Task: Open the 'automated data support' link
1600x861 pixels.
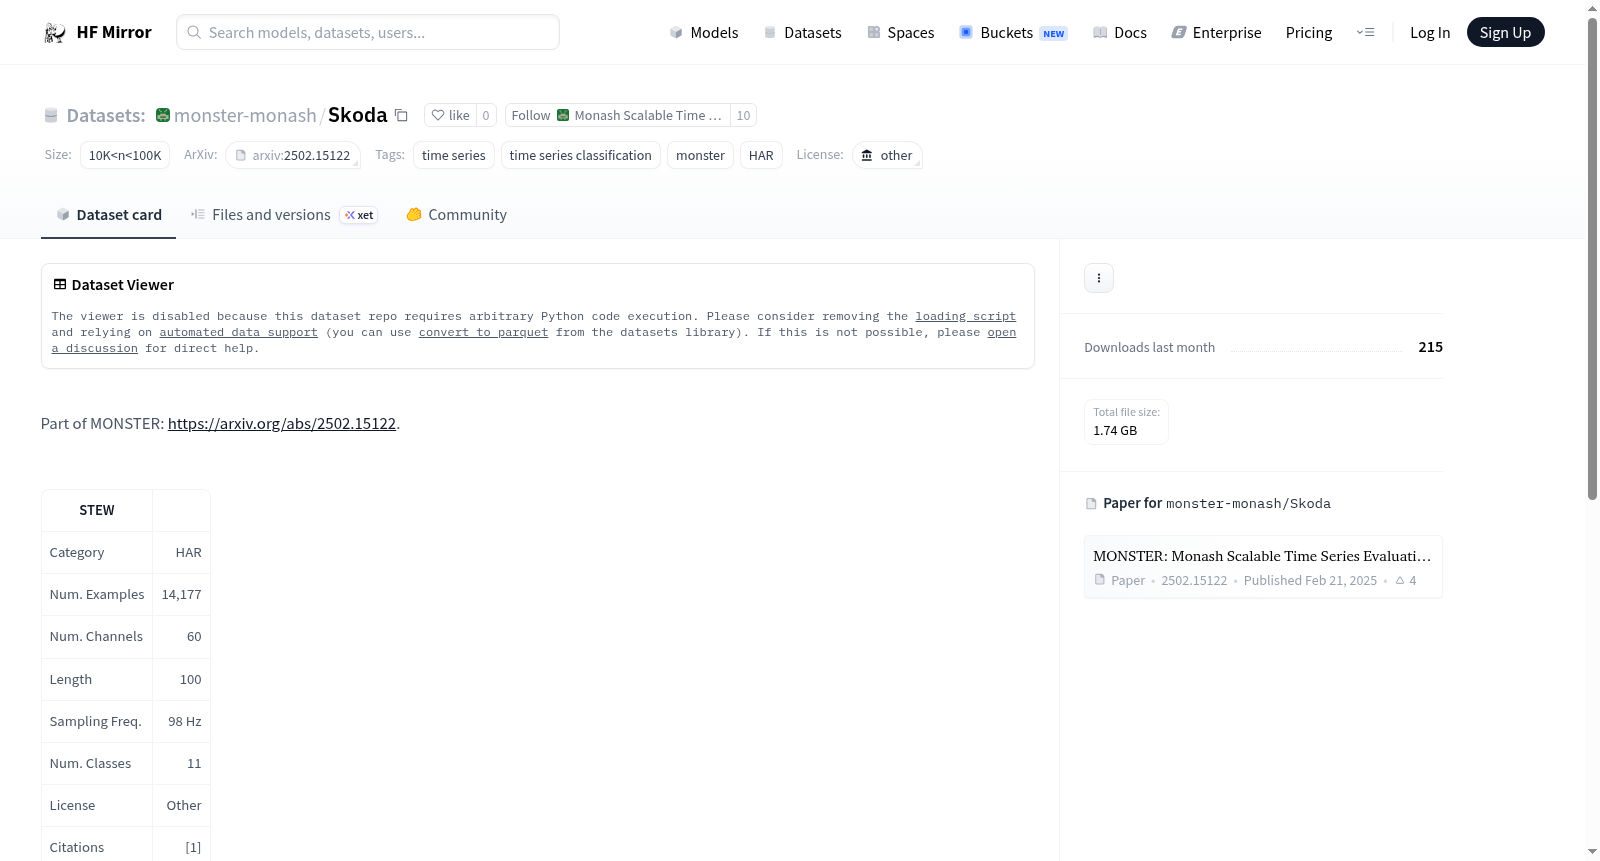Action: point(238,332)
